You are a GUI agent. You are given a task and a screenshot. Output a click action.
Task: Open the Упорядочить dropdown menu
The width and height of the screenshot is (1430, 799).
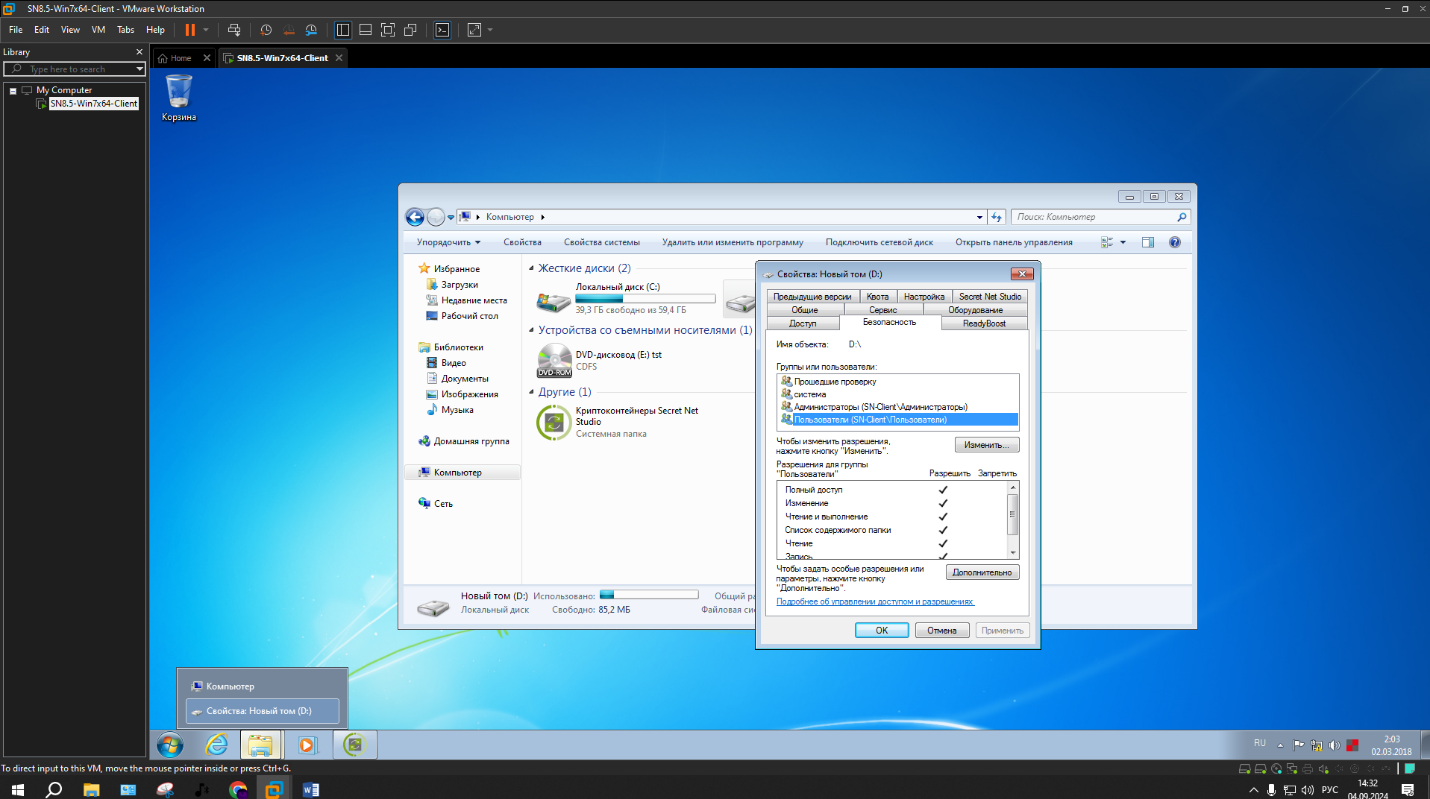point(449,242)
